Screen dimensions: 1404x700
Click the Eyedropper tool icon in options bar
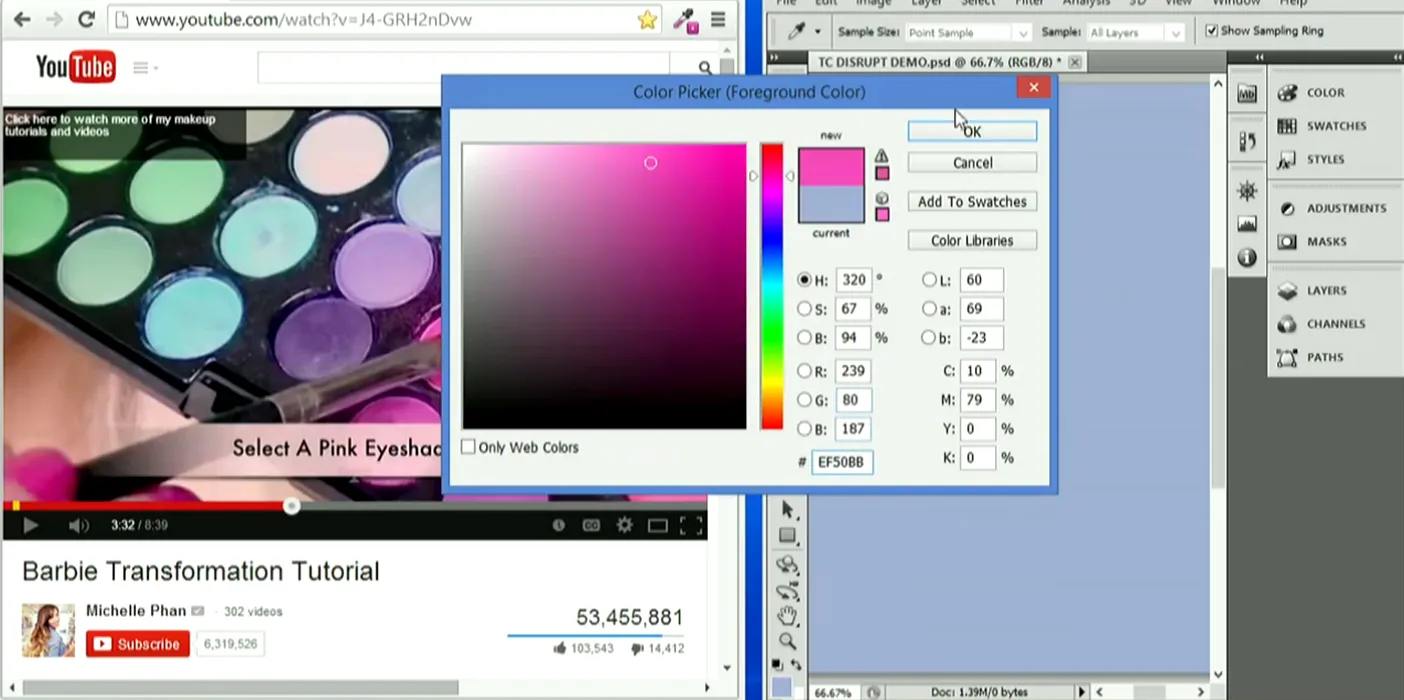coord(797,32)
